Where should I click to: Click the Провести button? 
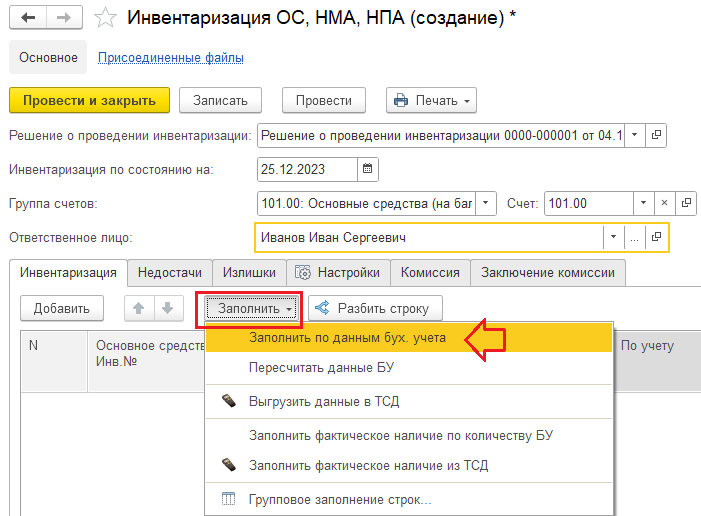pyautogui.click(x=324, y=101)
